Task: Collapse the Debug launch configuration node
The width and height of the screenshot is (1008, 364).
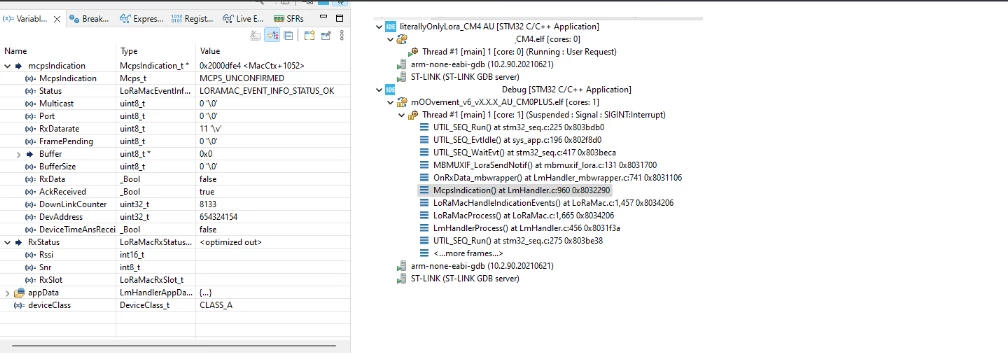Action: [379, 90]
